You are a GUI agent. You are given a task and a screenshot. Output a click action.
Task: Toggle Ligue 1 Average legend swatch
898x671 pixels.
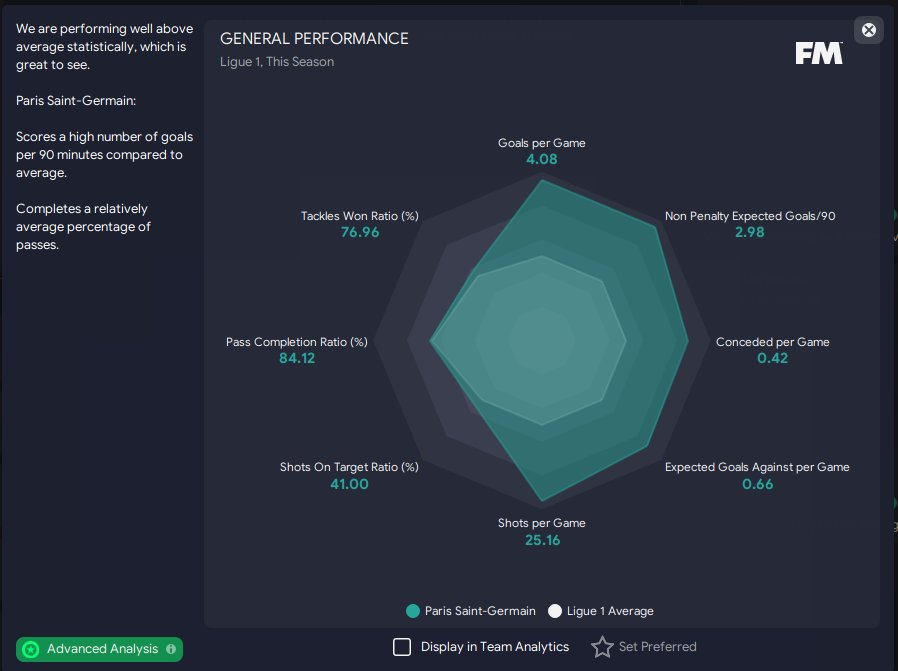tap(554, 611)
